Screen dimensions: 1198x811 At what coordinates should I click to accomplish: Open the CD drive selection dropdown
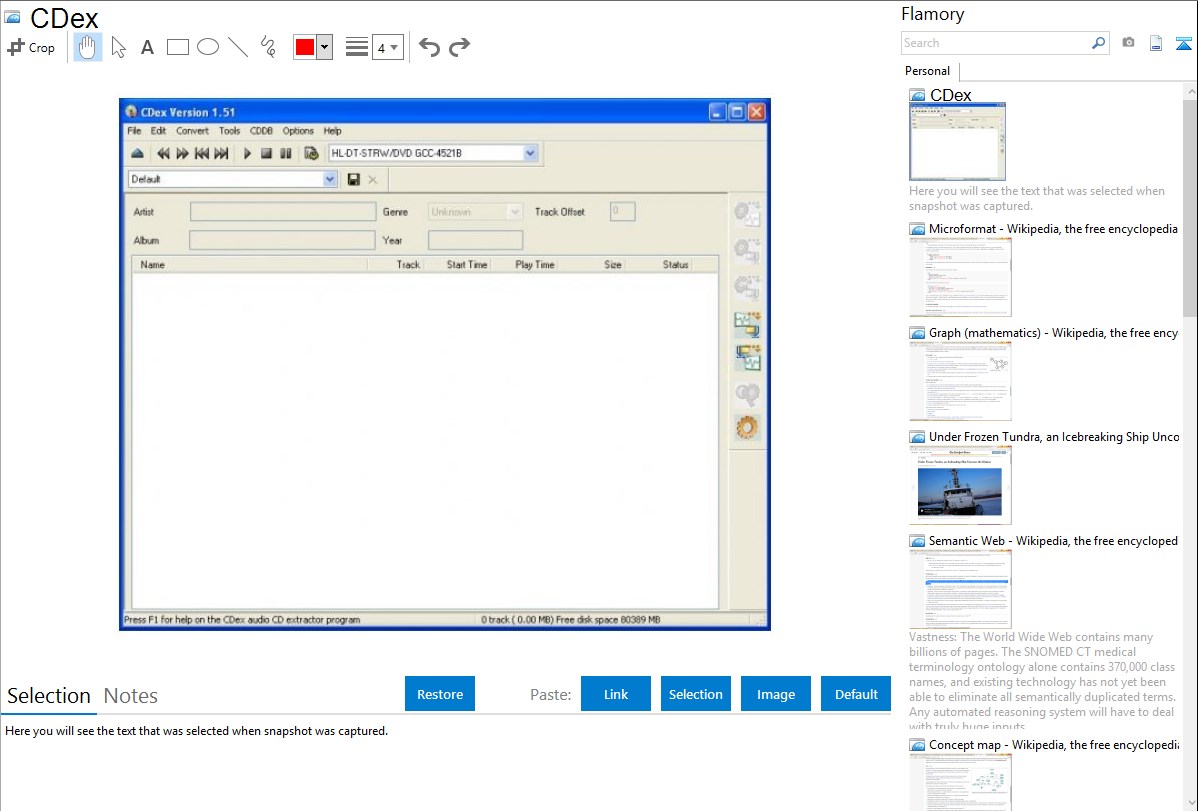(530, 153)
